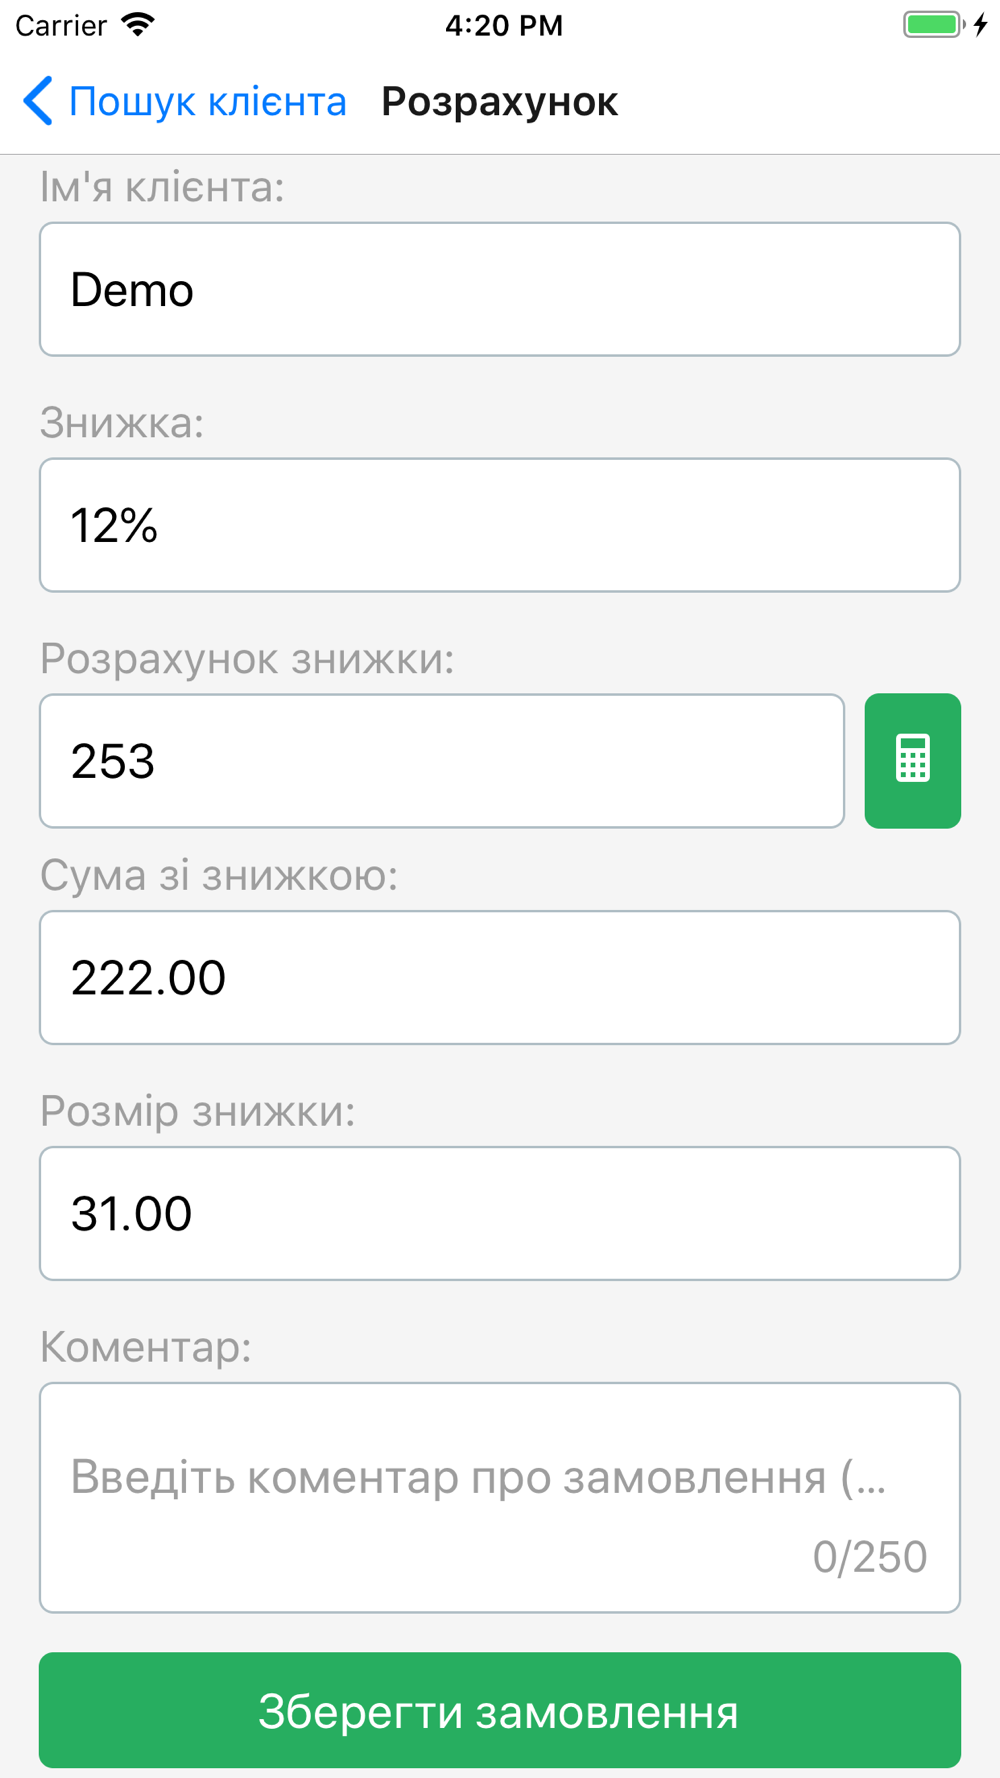1000x1778 pixels.
Task: Tap the Wi-Fi signal icon in status bar
Action: tap(138, 25)
